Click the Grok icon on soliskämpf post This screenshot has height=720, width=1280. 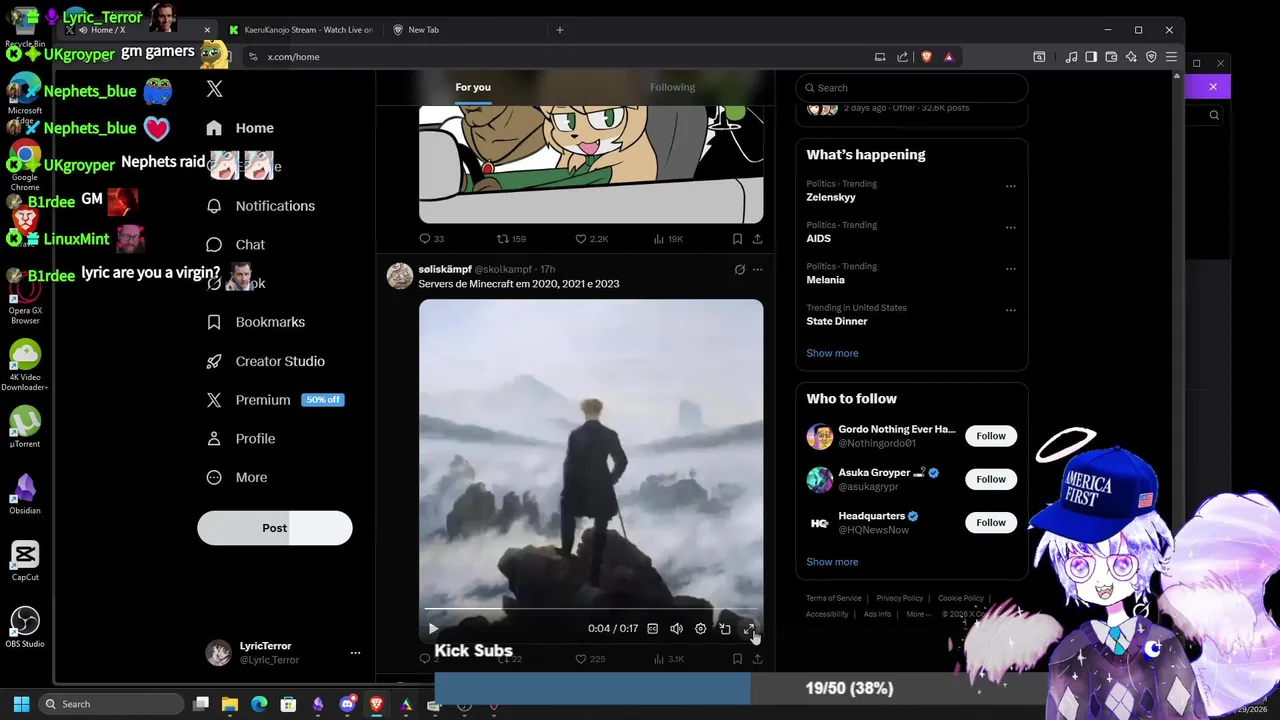coord(739,270)
